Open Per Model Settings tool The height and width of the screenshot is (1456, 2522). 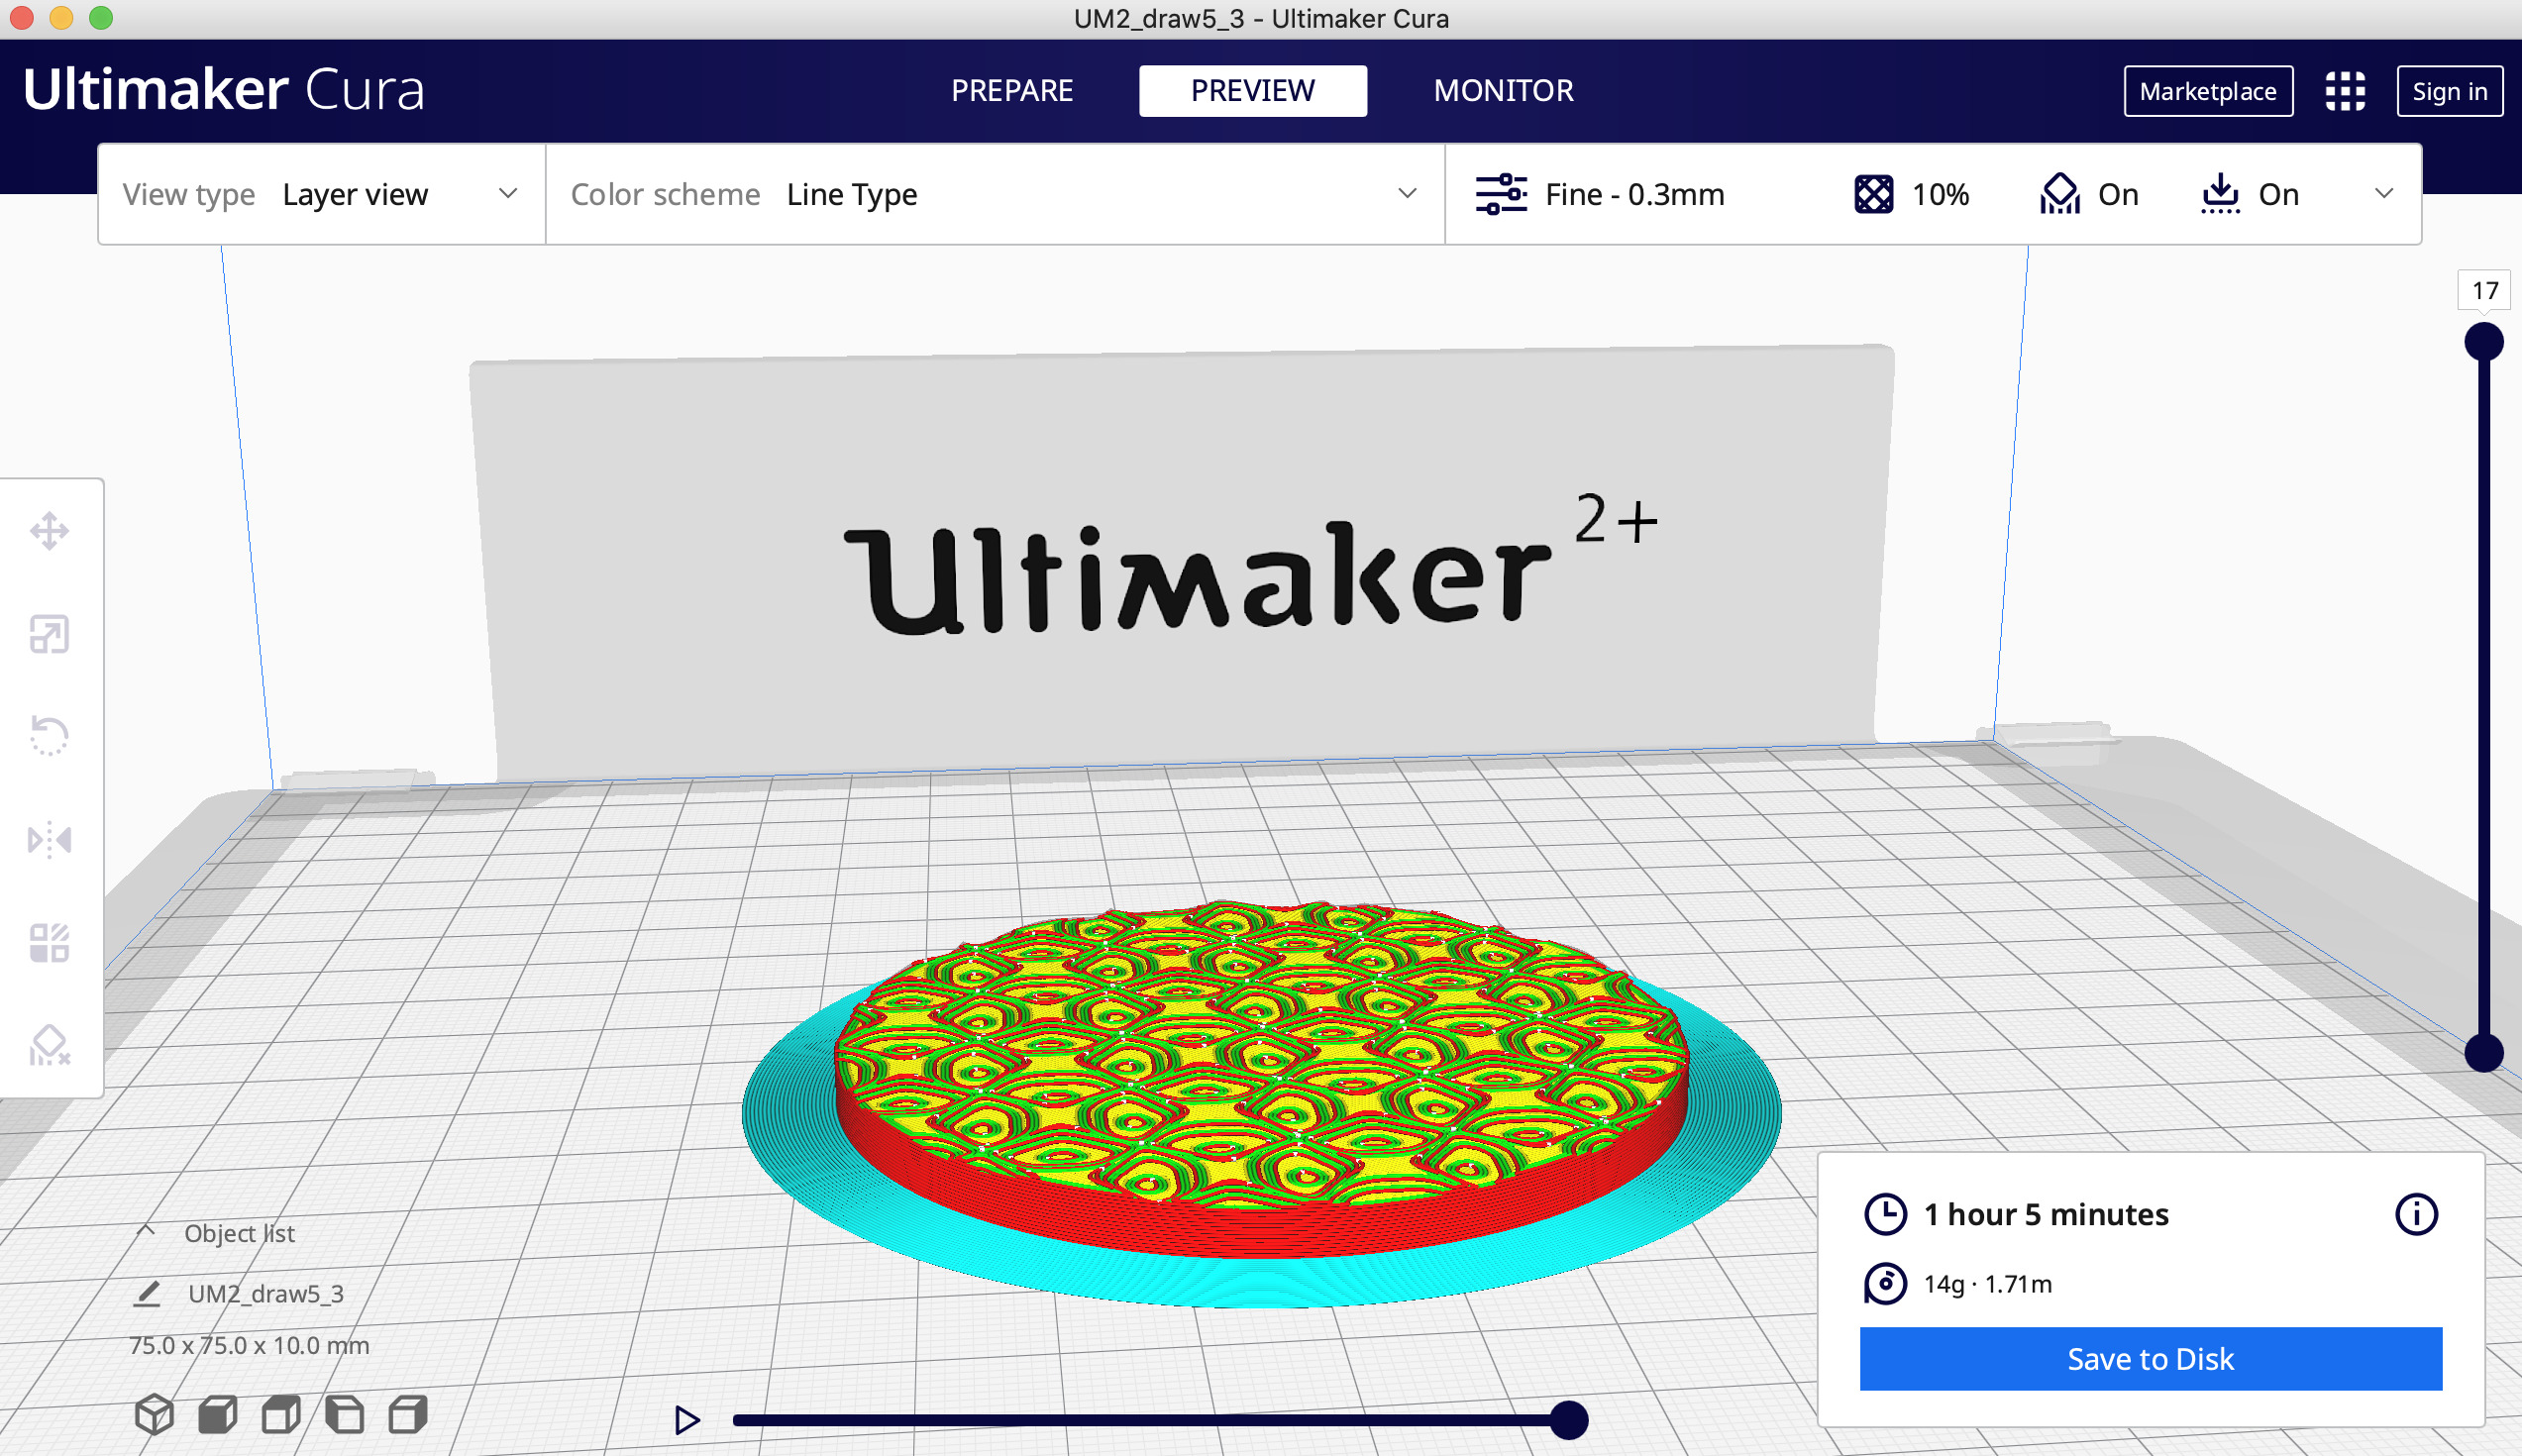[49, 942]
